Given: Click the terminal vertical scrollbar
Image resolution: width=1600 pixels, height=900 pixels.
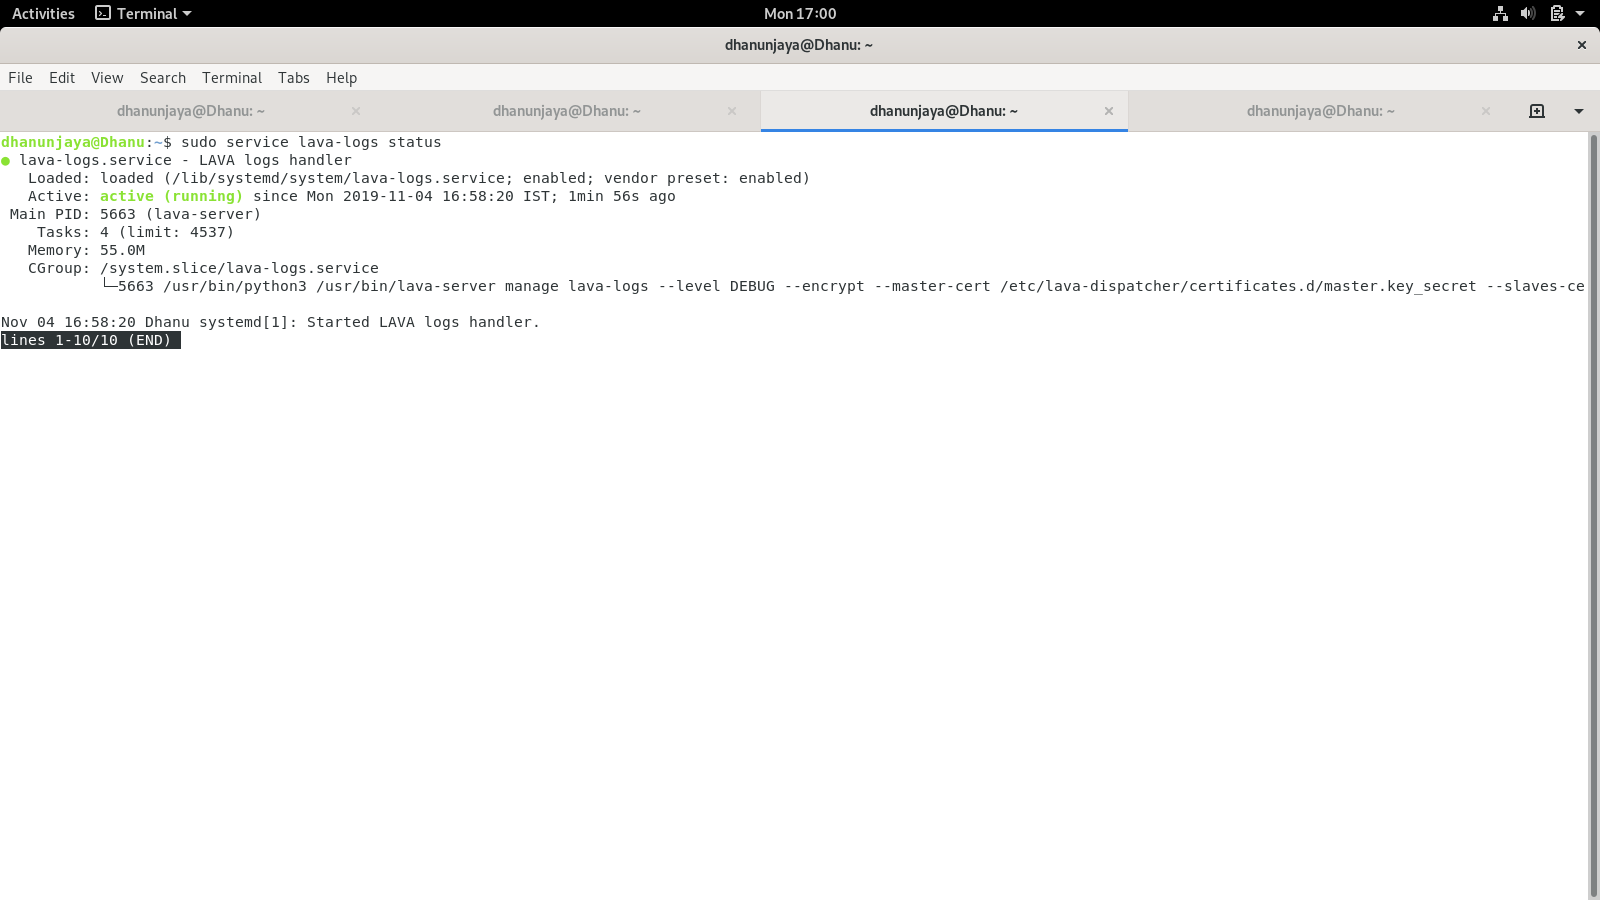Looking at the screenshot, I should (1593, 515).
